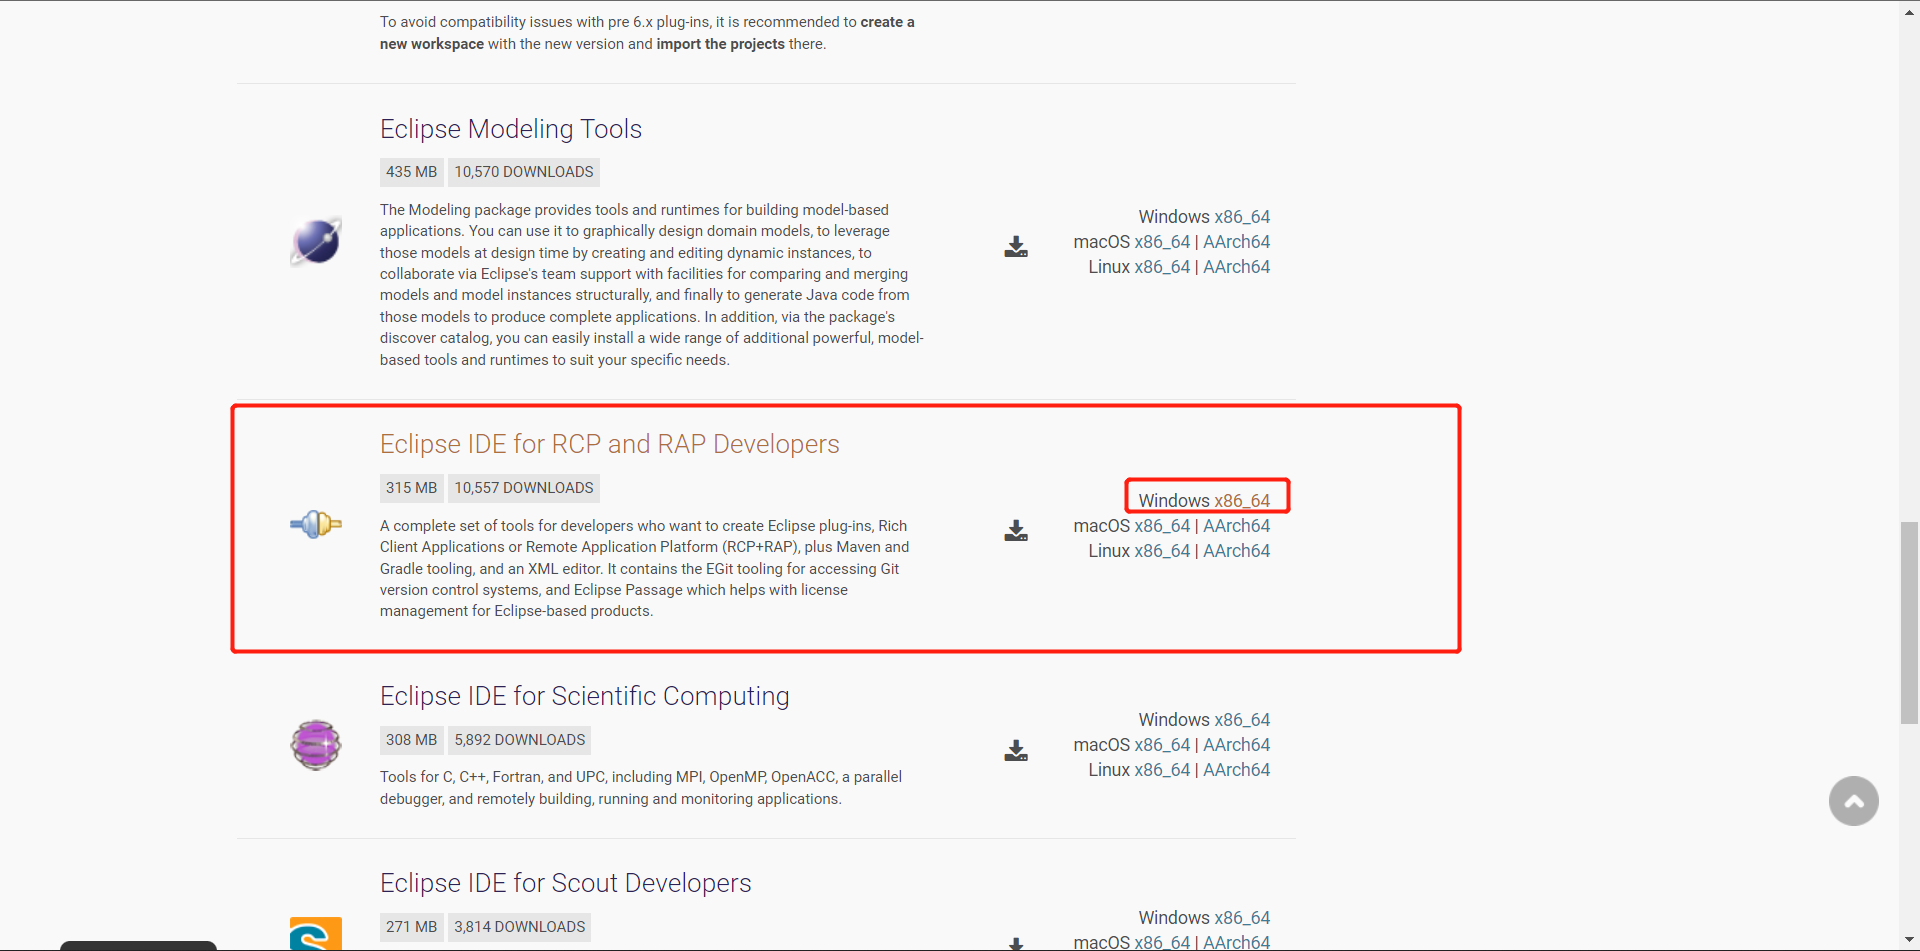Image resolution: width=1920 pixels, height=951 pixels.
Task: Open Eclipse IDE for Scientific Computing title
Action: coord(585,696)
